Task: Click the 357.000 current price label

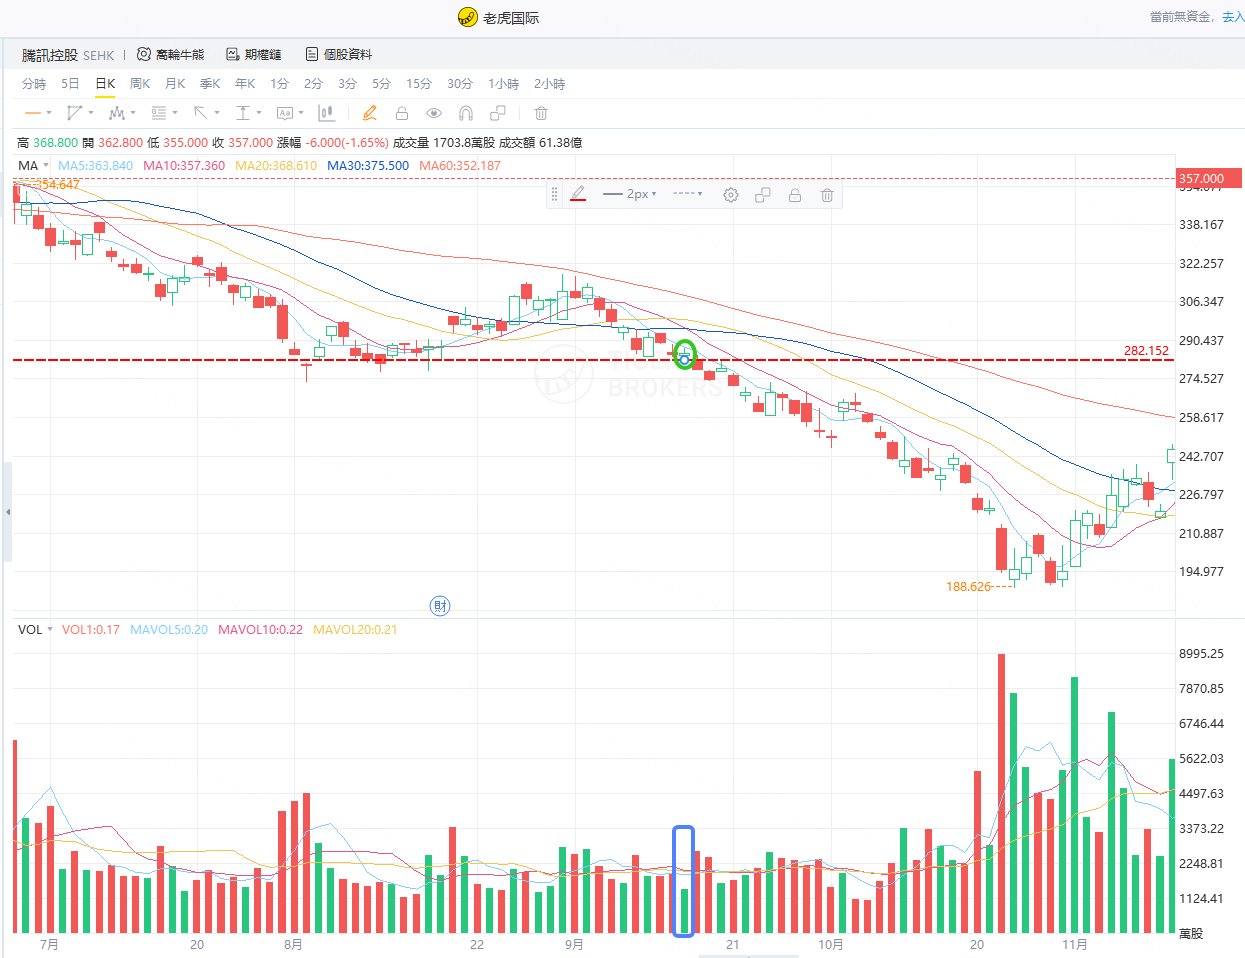Action: point(1209,179)
